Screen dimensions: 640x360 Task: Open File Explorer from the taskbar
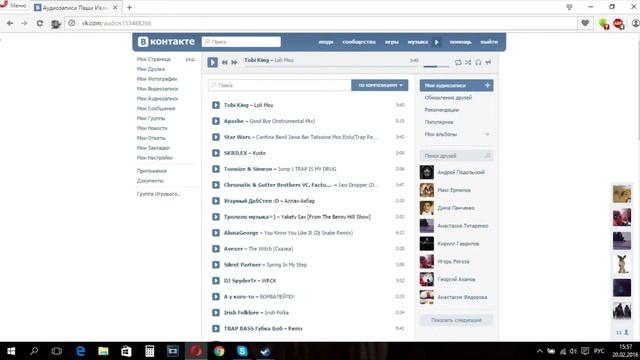coord(103,351)
